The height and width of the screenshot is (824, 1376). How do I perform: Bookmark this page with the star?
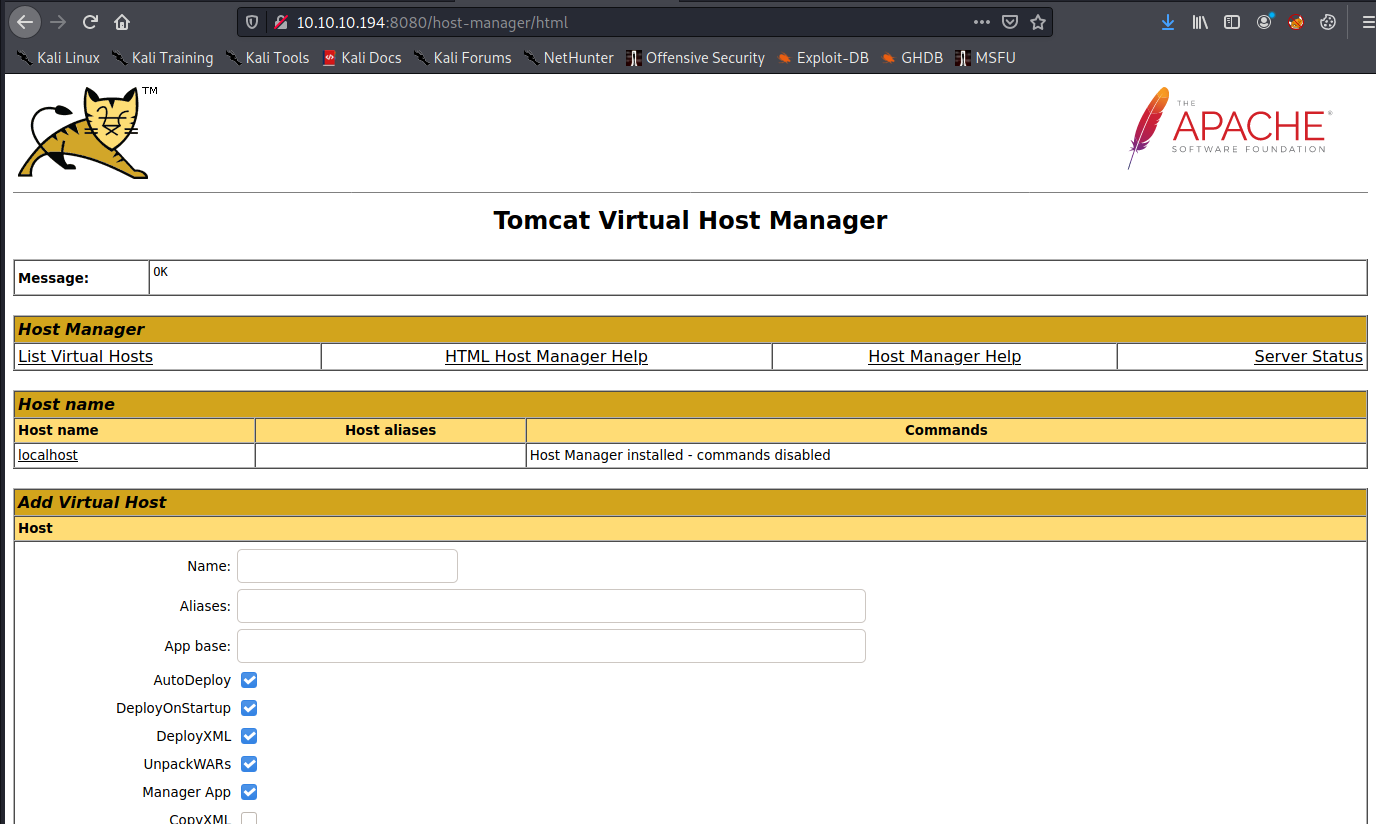click(x=1038, y=21)
